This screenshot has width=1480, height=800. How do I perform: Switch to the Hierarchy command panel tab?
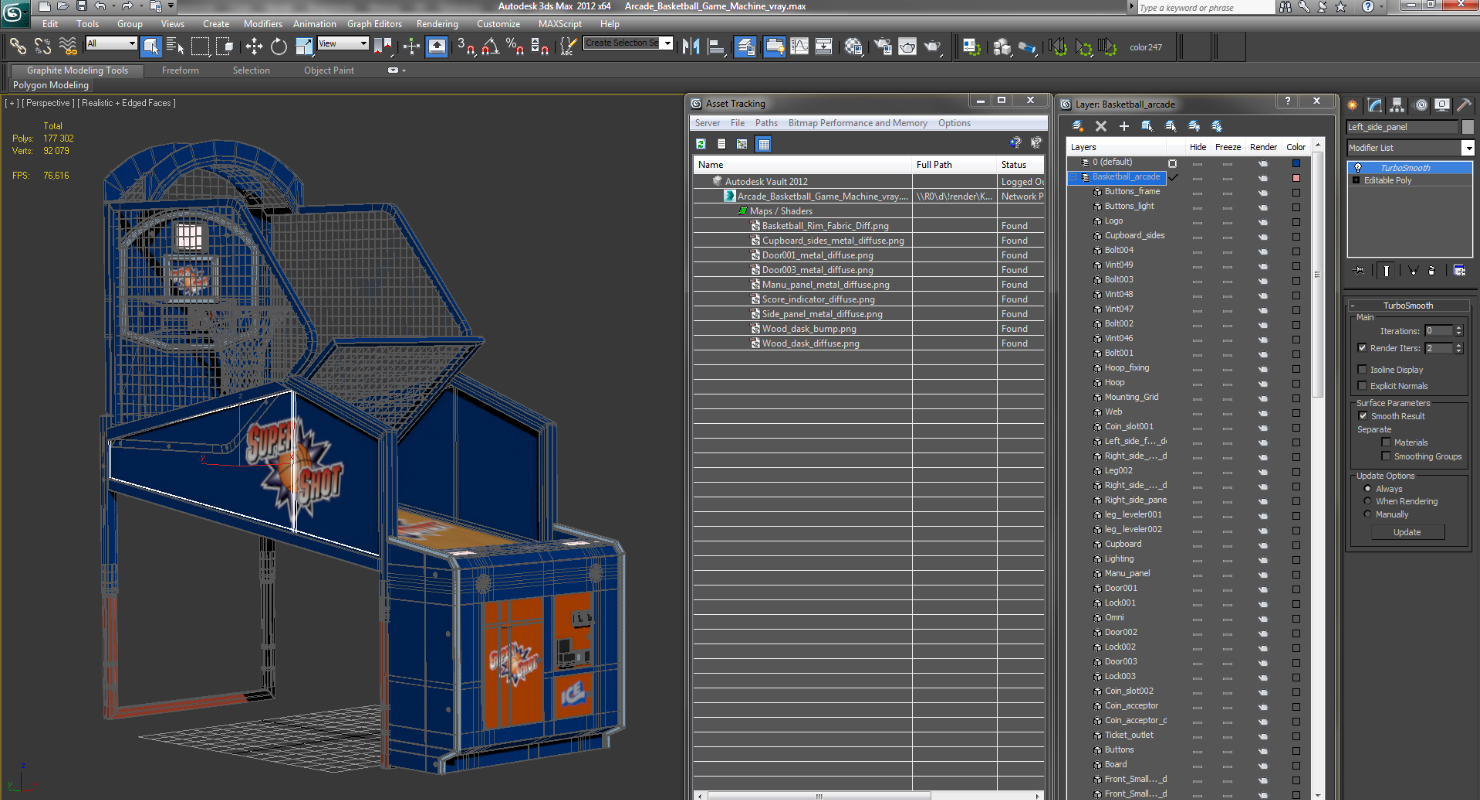1397,105
